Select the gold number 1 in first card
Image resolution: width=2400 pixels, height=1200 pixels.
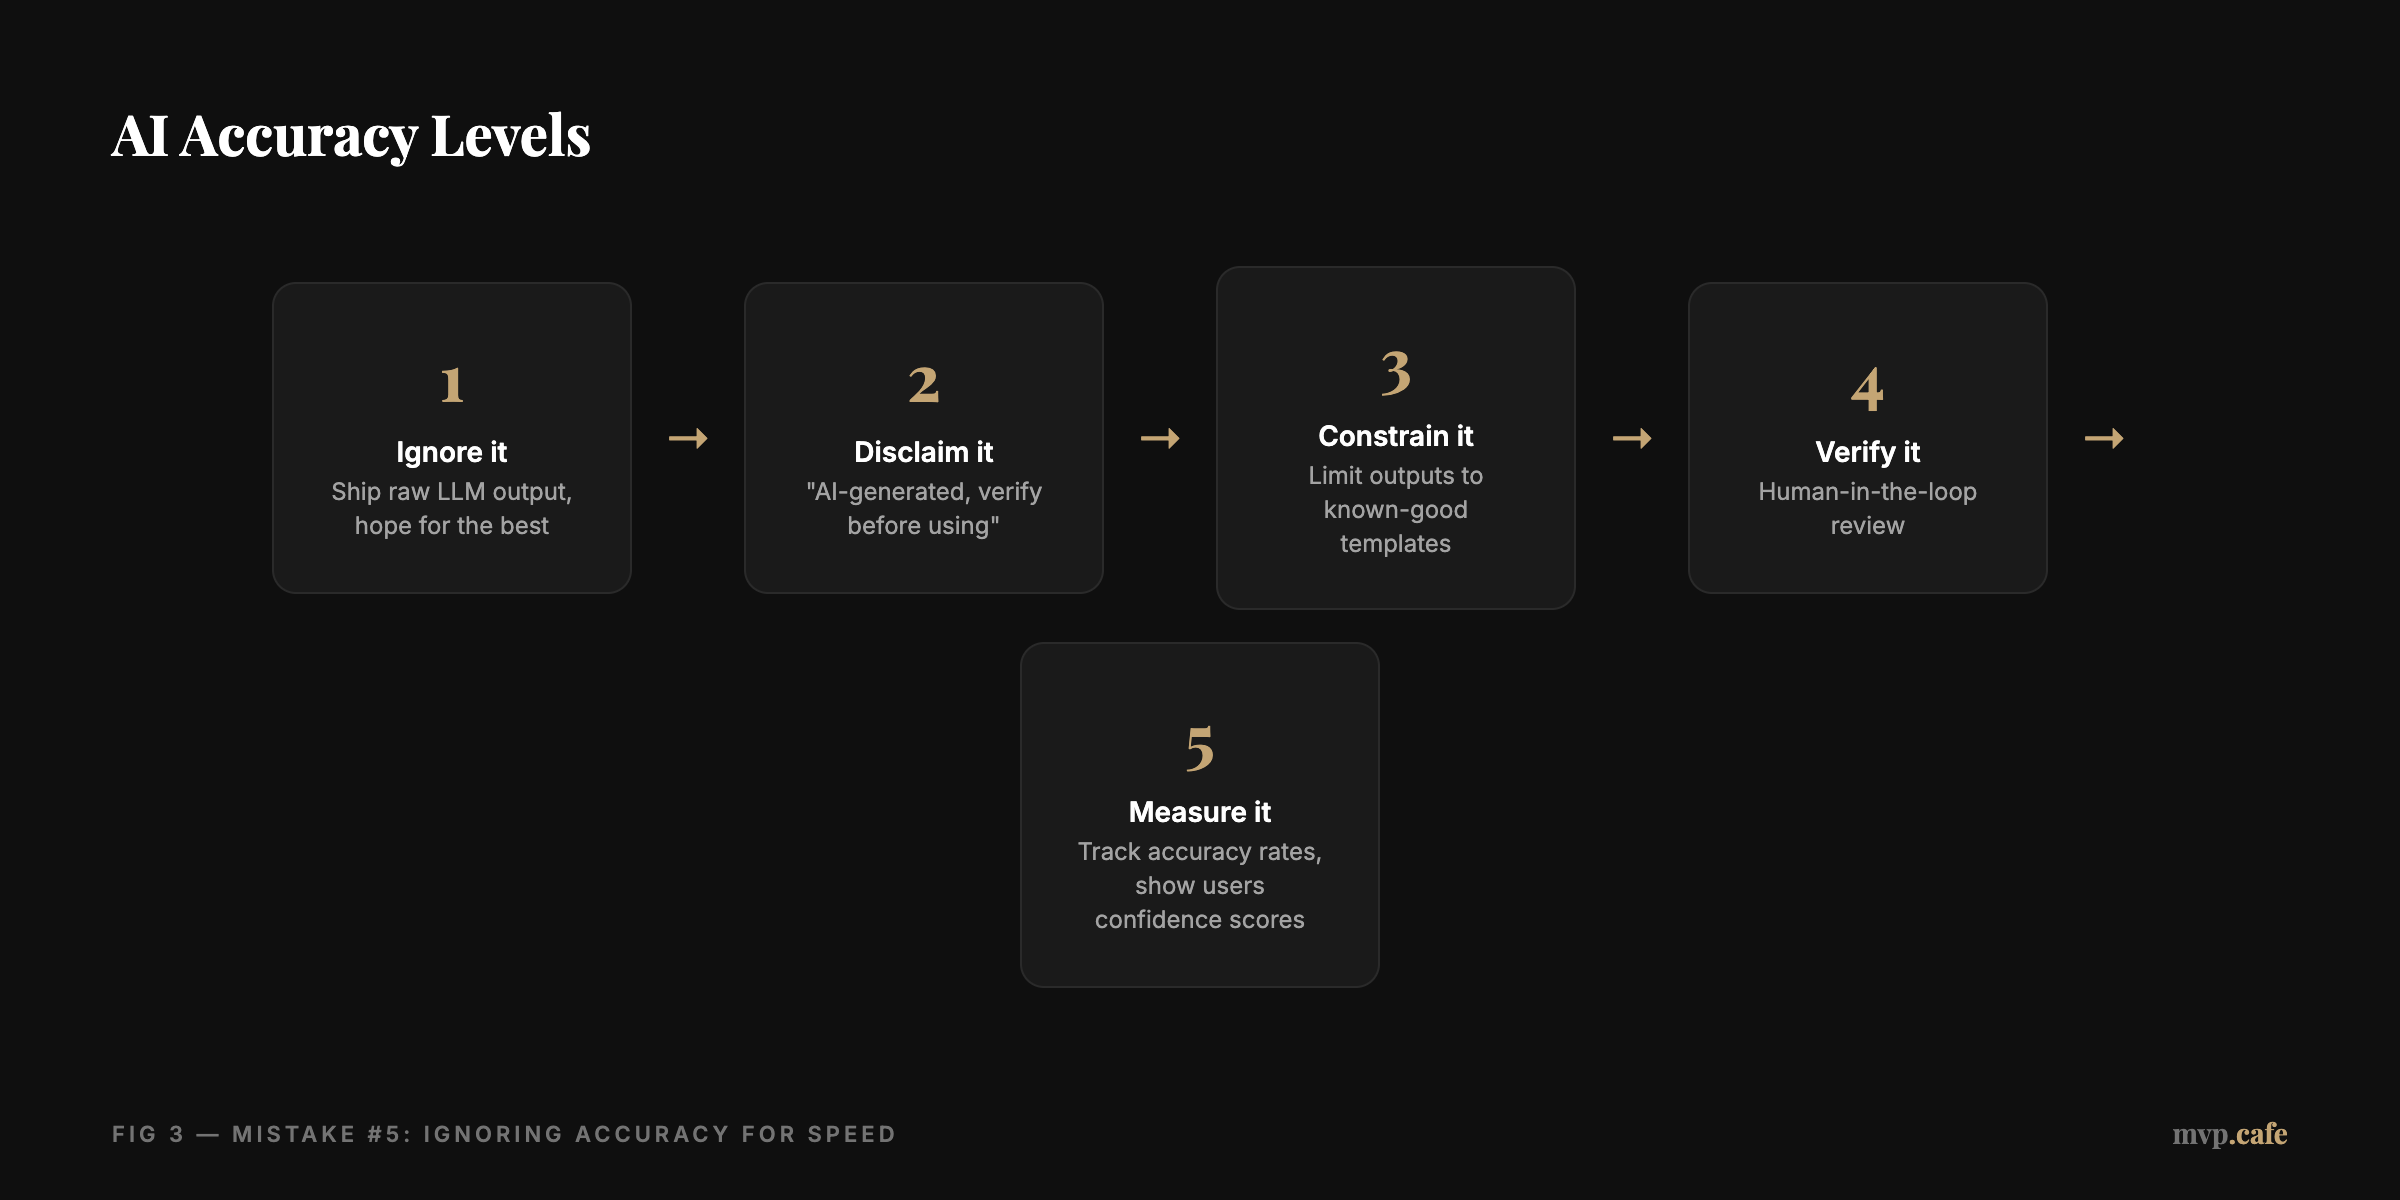tap(452, 385)
